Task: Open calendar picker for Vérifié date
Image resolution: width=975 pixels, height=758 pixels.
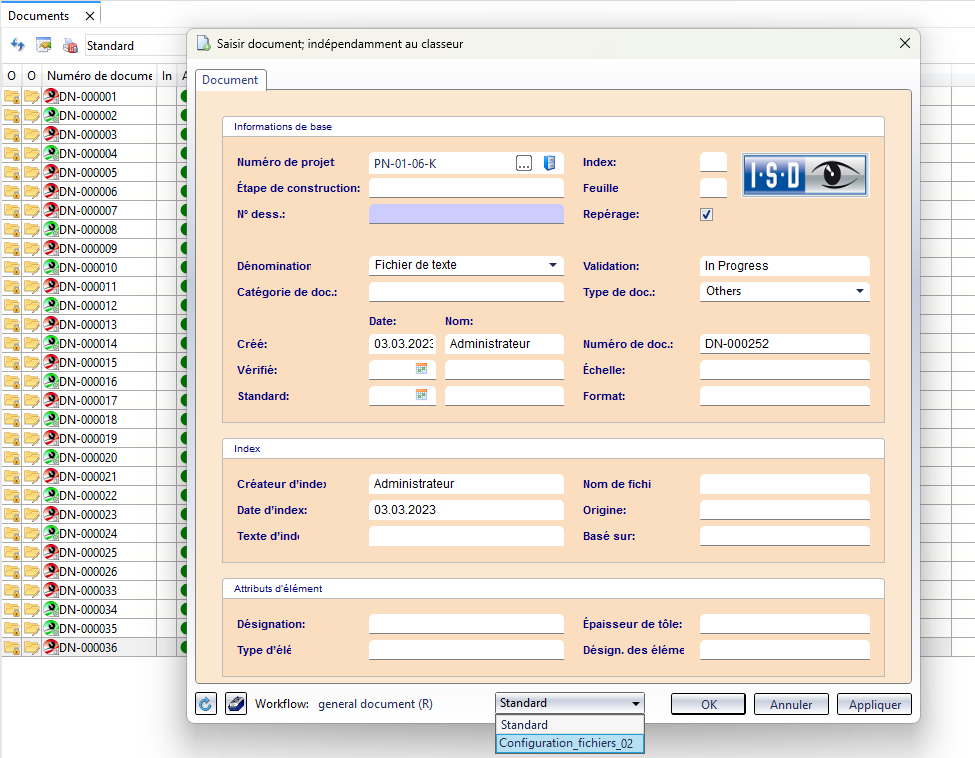Action: coord(422,369)
